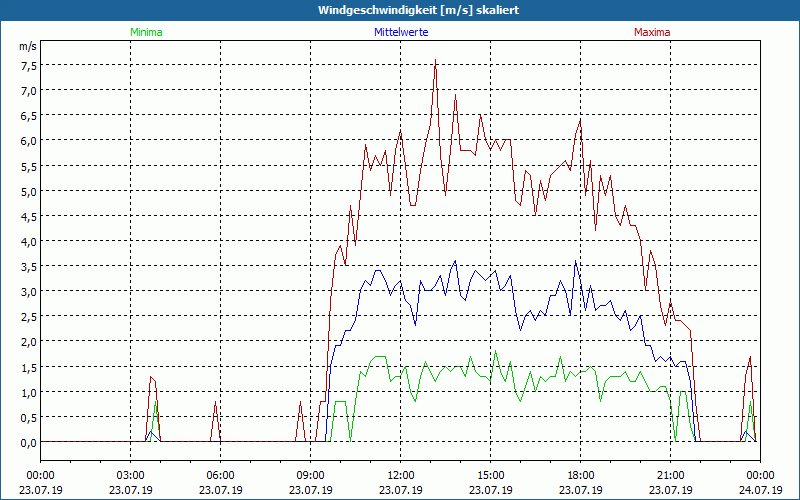The width and height of the screenshot is (800, 500).
Task: Click the "4,0" y-axis tick label
Action: (28, 241)
